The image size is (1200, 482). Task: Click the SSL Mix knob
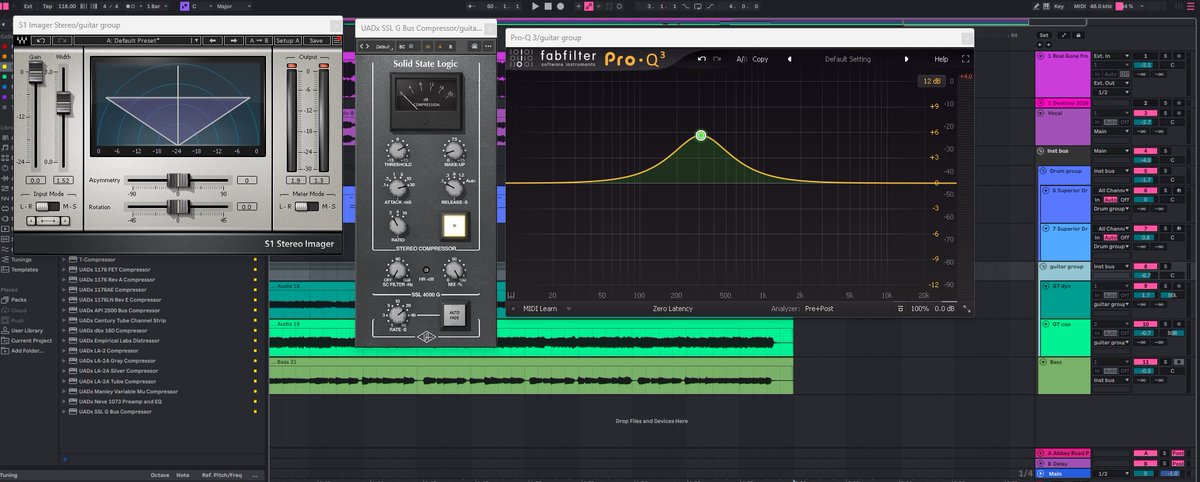(454, 271)
